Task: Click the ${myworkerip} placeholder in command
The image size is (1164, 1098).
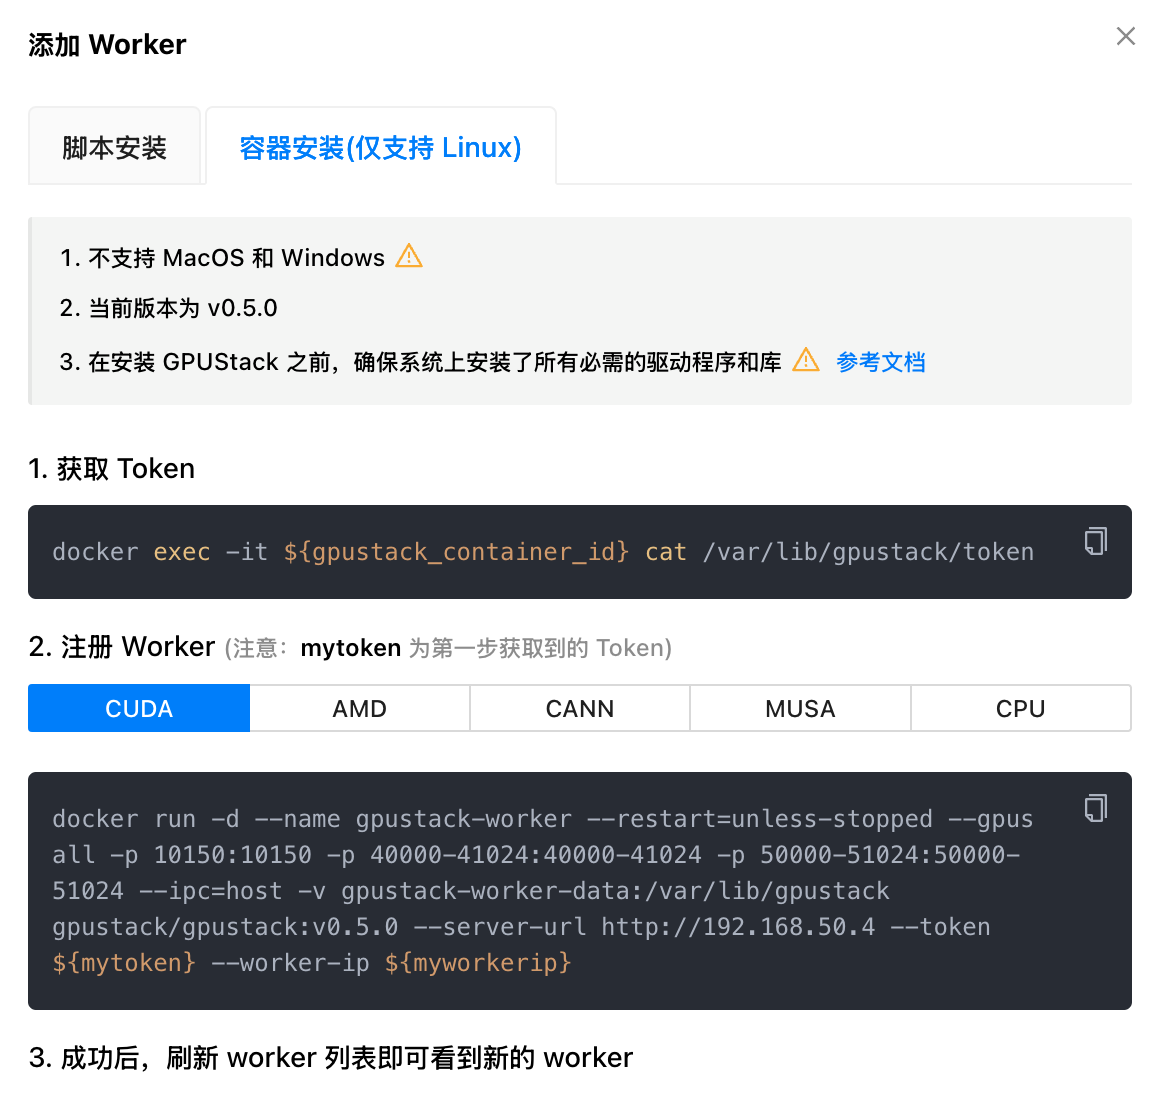Action: [478, 963]
